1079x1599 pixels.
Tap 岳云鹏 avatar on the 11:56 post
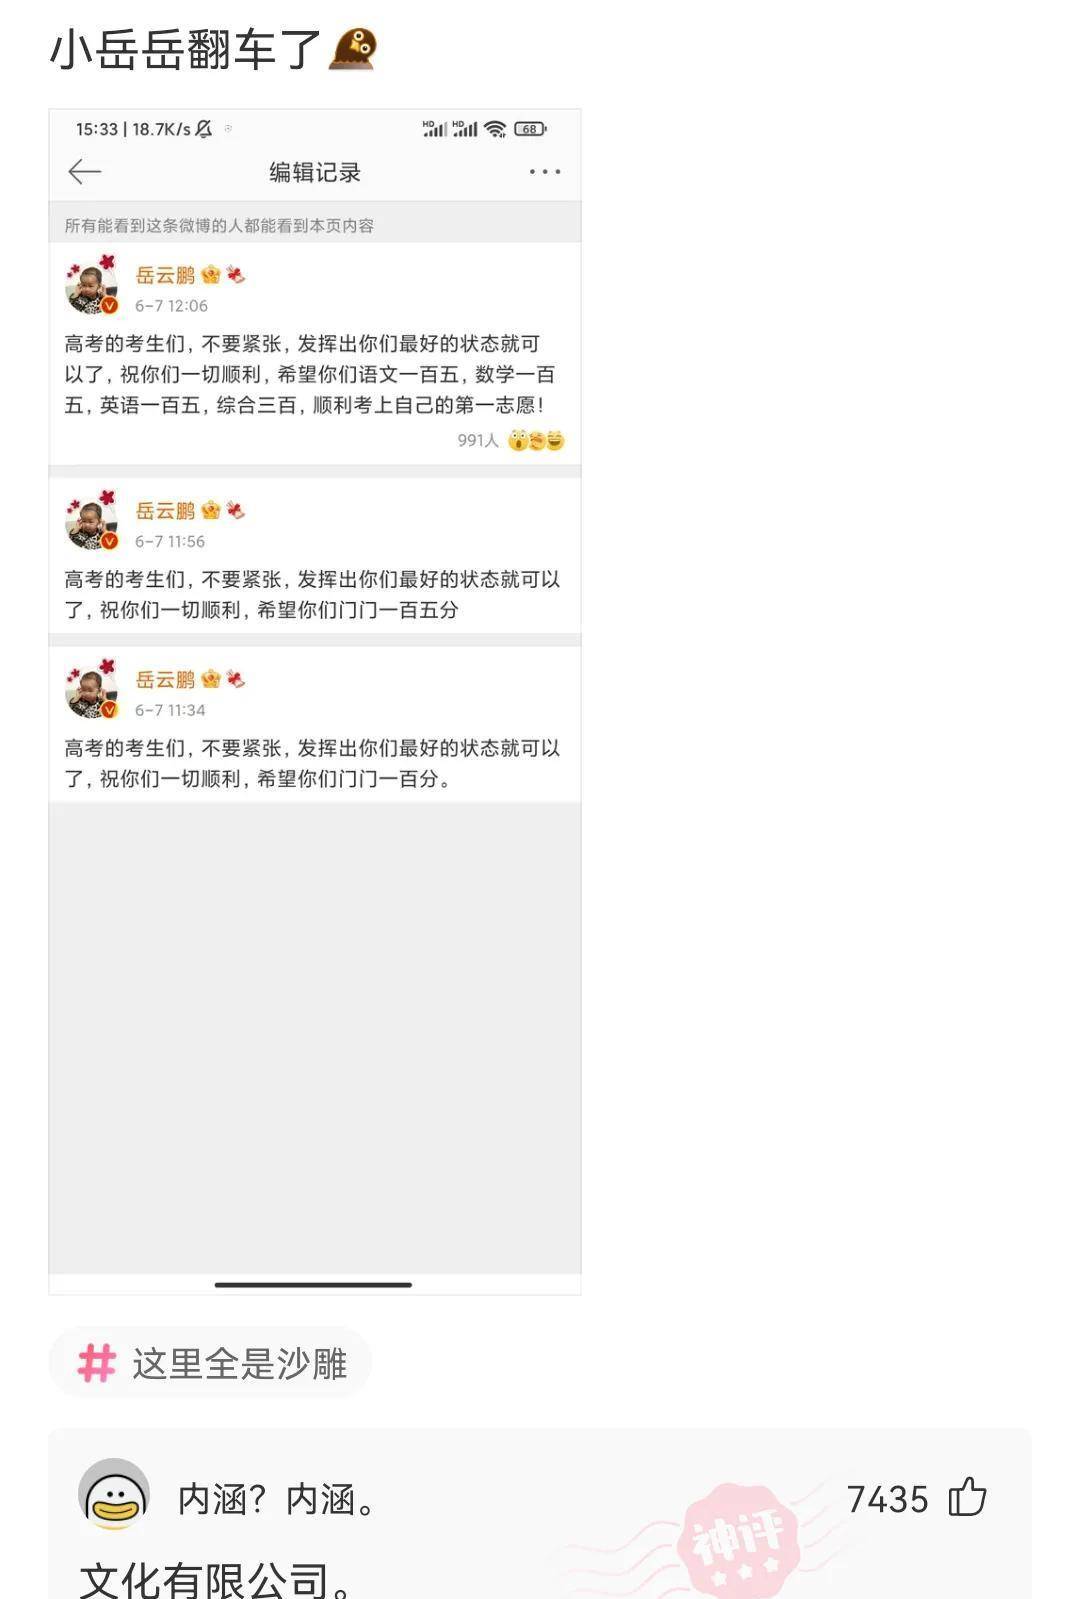click(x=92, y=521)
